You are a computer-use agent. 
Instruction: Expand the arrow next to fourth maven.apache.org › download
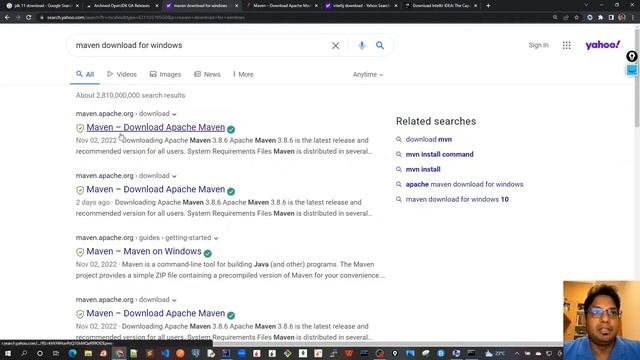(174, 300)
